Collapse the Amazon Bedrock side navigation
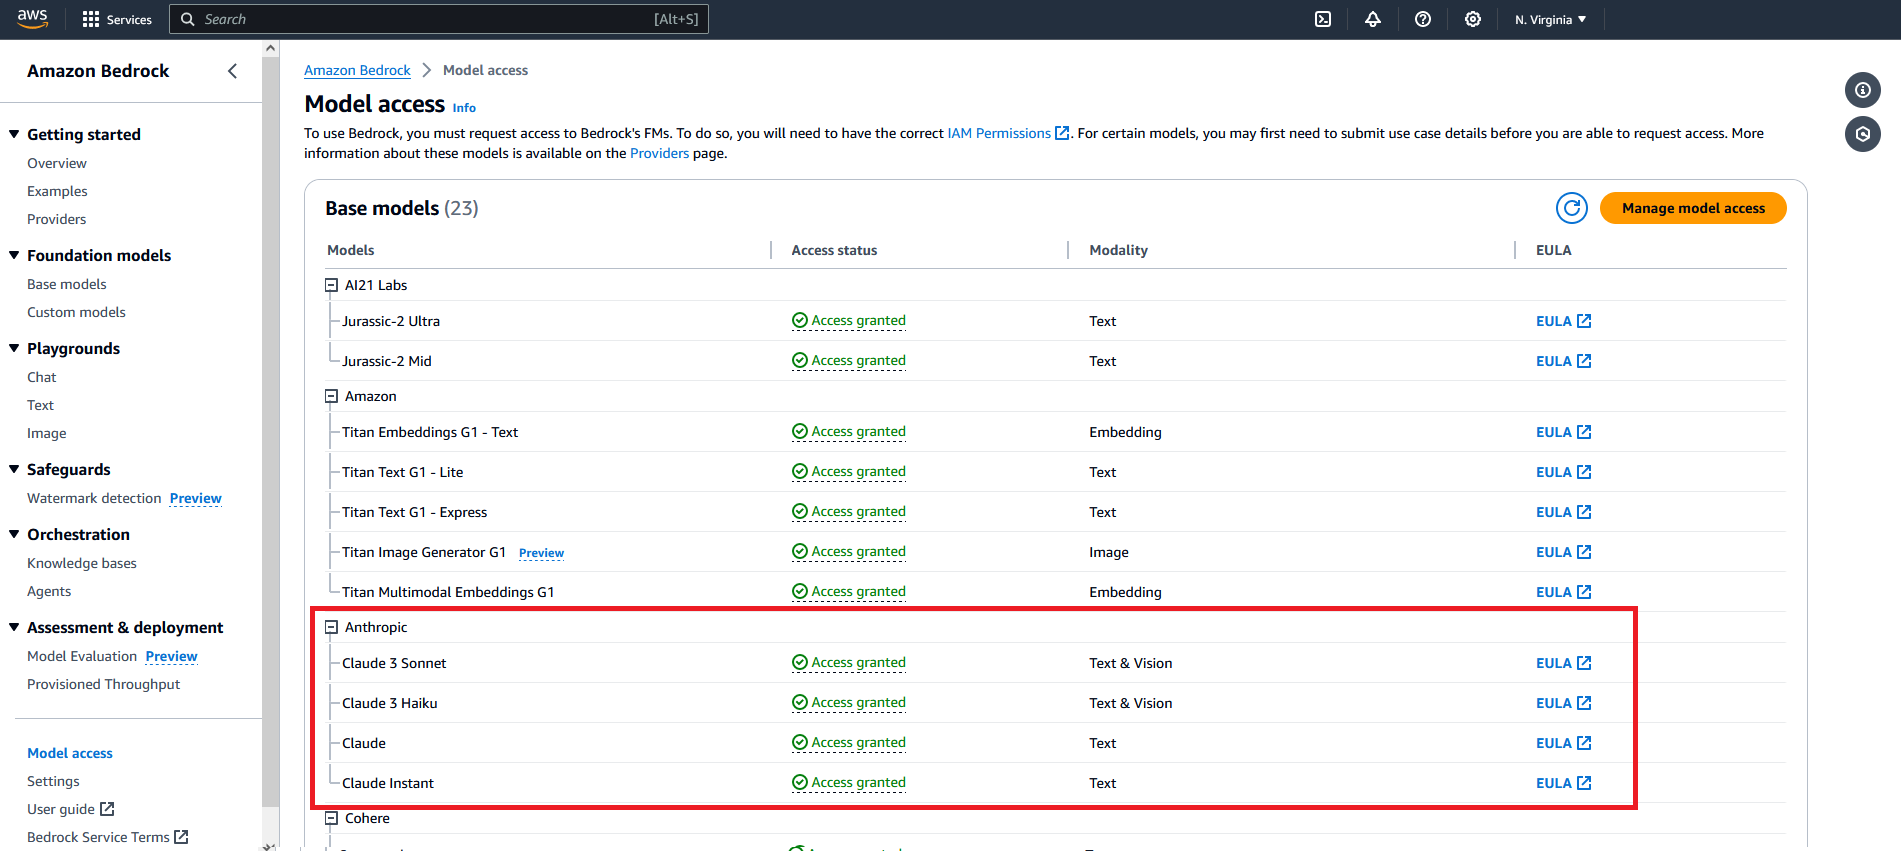1901x851 pixels. [233, 71]
